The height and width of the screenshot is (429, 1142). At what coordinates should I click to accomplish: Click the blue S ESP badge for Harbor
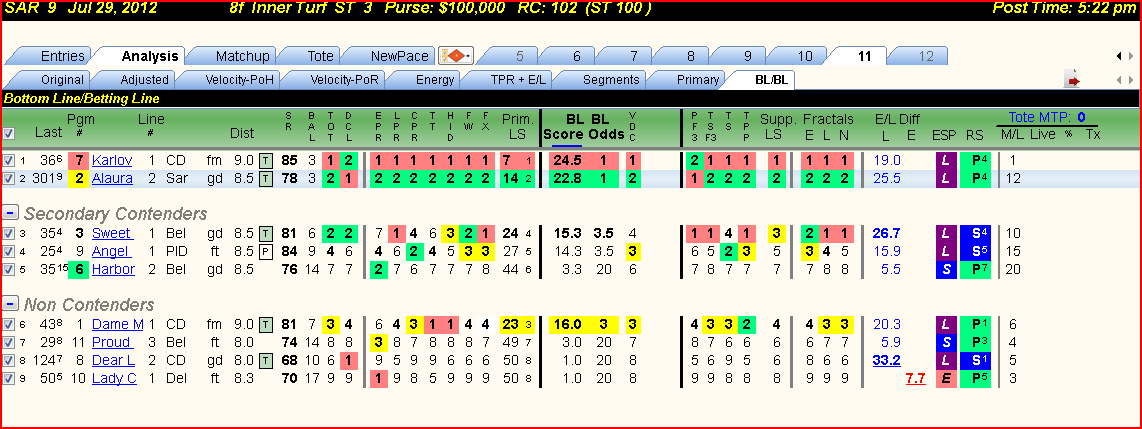tap(945, 269)
